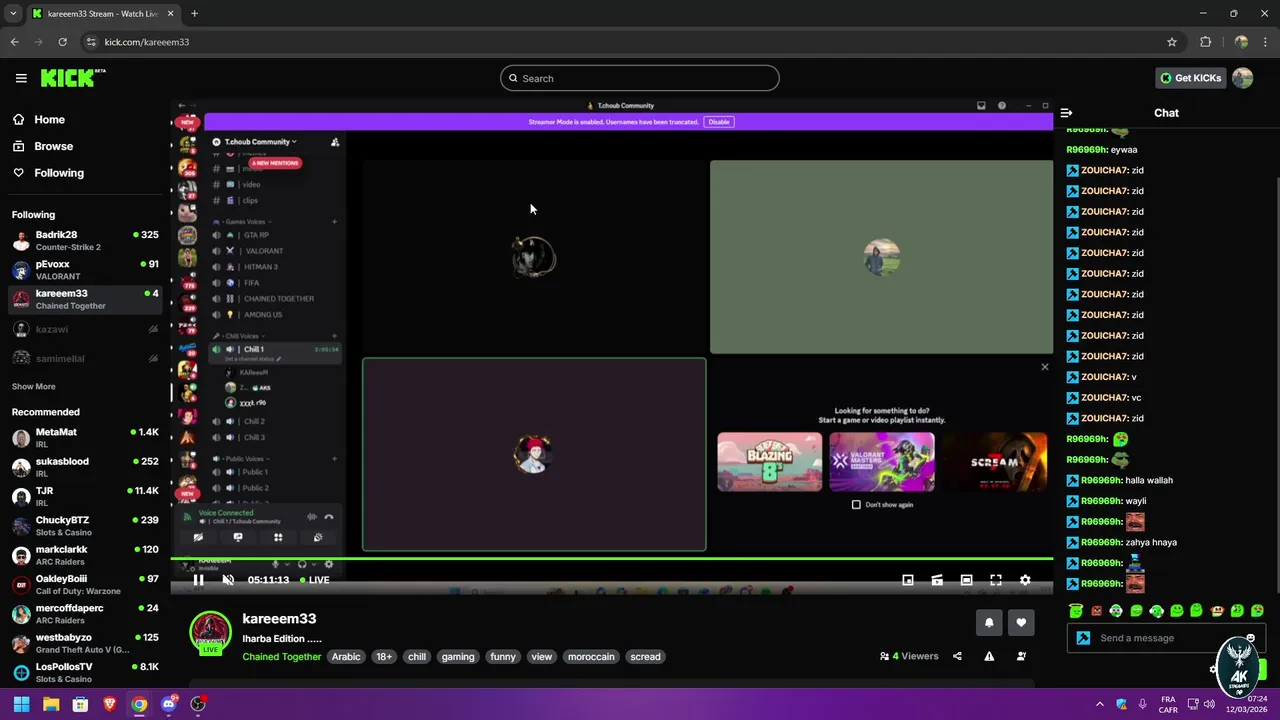This screenshot has width=1280, height=720.
Task: Select samimellal in the Following list
Action: [85, 358]
